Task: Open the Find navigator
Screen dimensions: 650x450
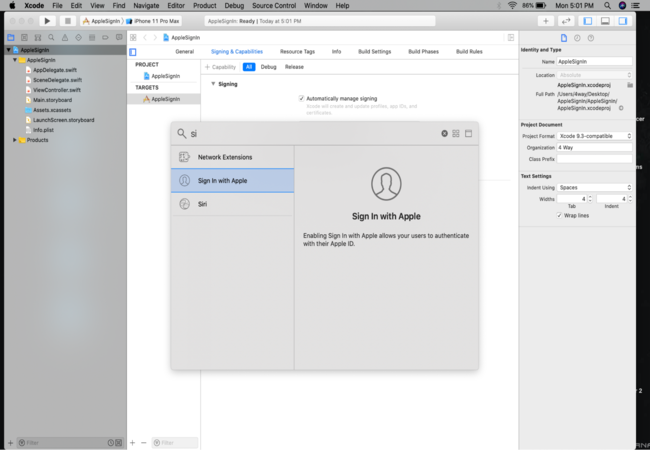Action: [51, 38]
